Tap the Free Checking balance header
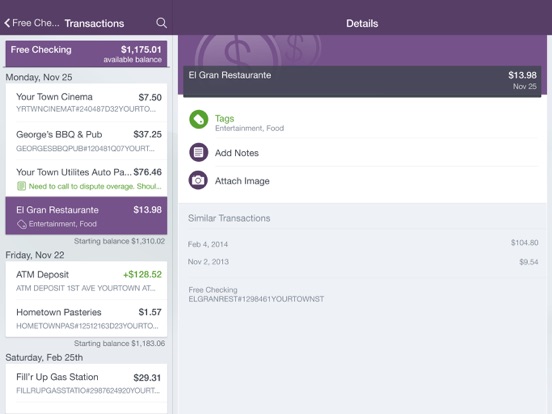Image resolution: width=552 pixels, height=414 pixels. point(86,54)
